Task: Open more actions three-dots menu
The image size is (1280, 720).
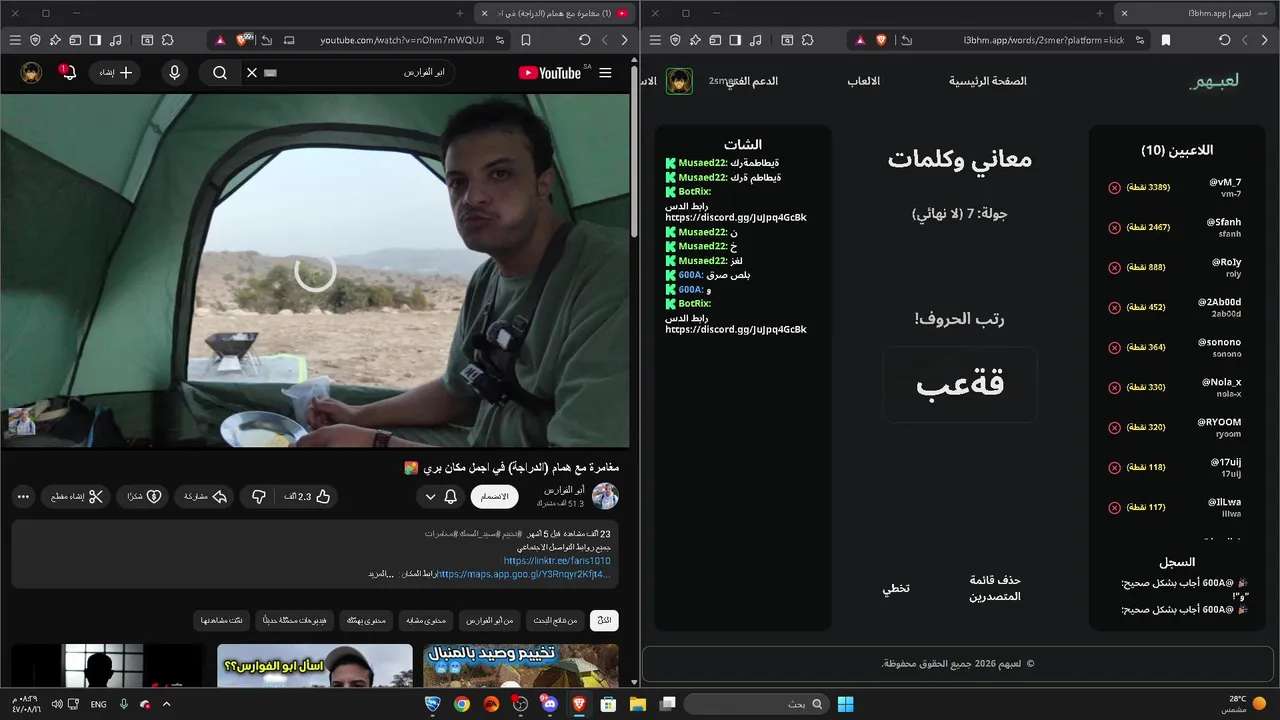Action: (23, 496)
